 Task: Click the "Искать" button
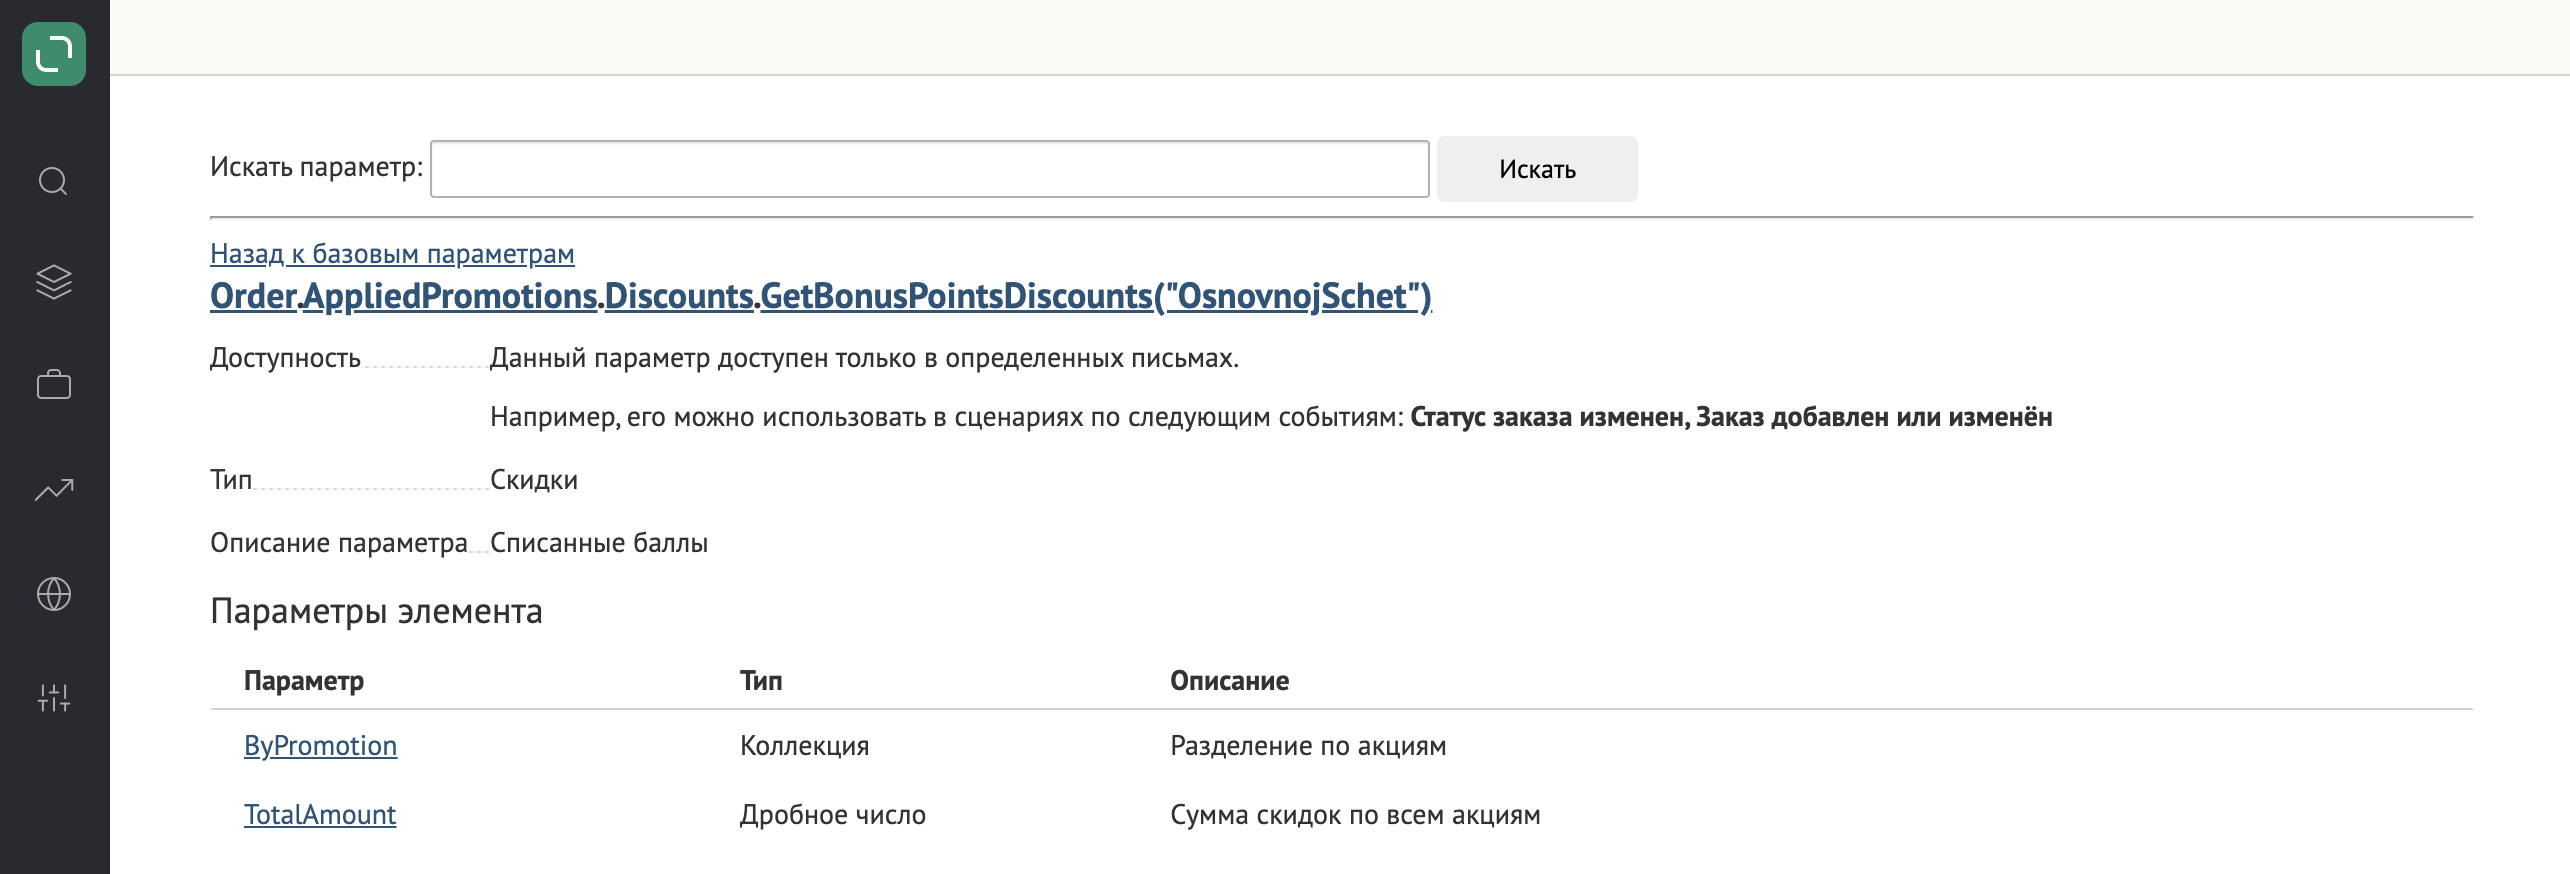point(1537,169)
